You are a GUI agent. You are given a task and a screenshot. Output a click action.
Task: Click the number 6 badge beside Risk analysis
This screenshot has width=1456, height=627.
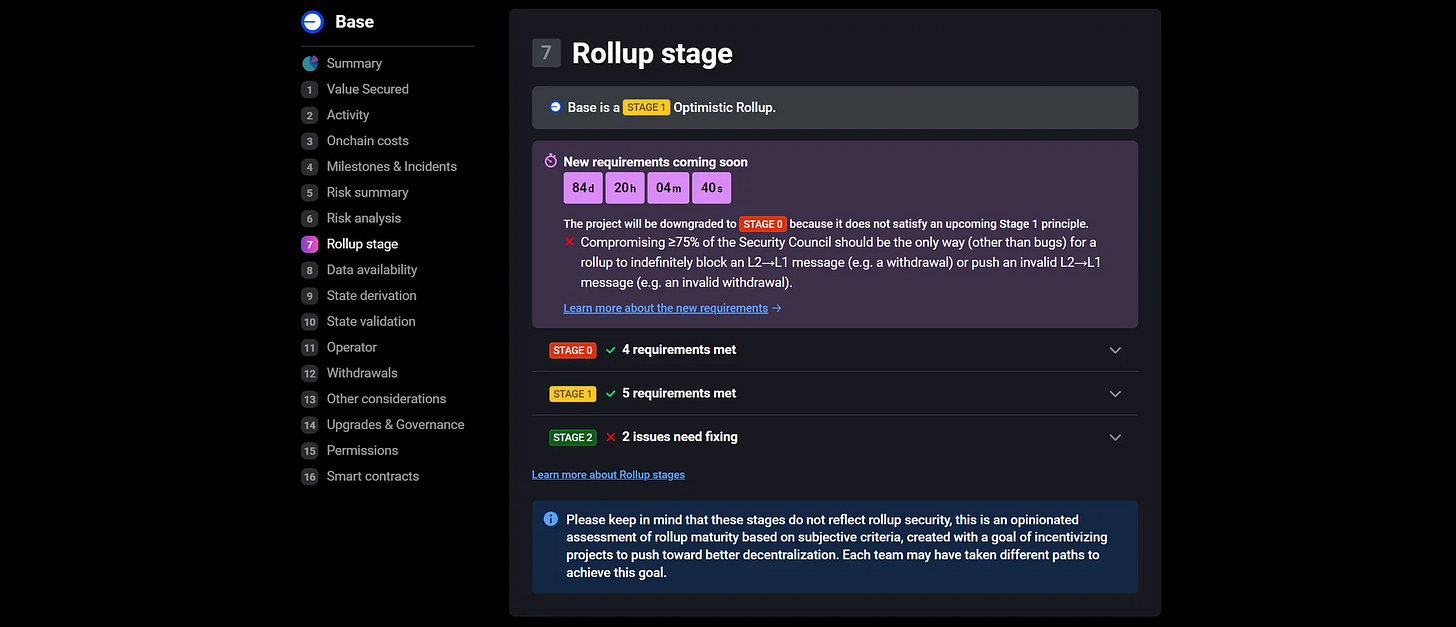[x=310, y=218]
